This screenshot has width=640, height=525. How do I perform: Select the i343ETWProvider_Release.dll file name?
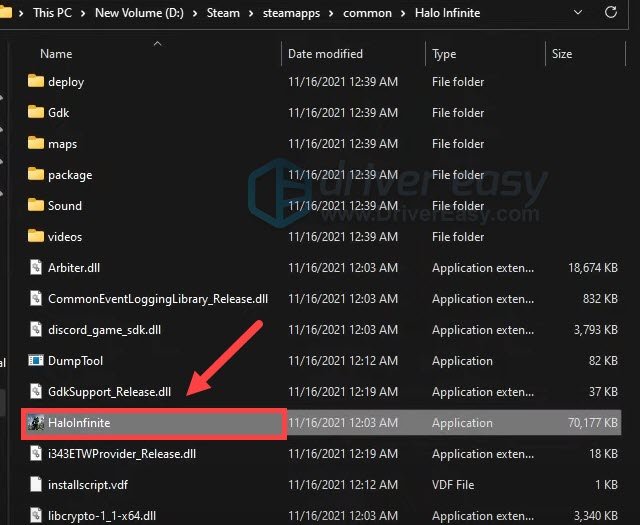tap(122, 454)
